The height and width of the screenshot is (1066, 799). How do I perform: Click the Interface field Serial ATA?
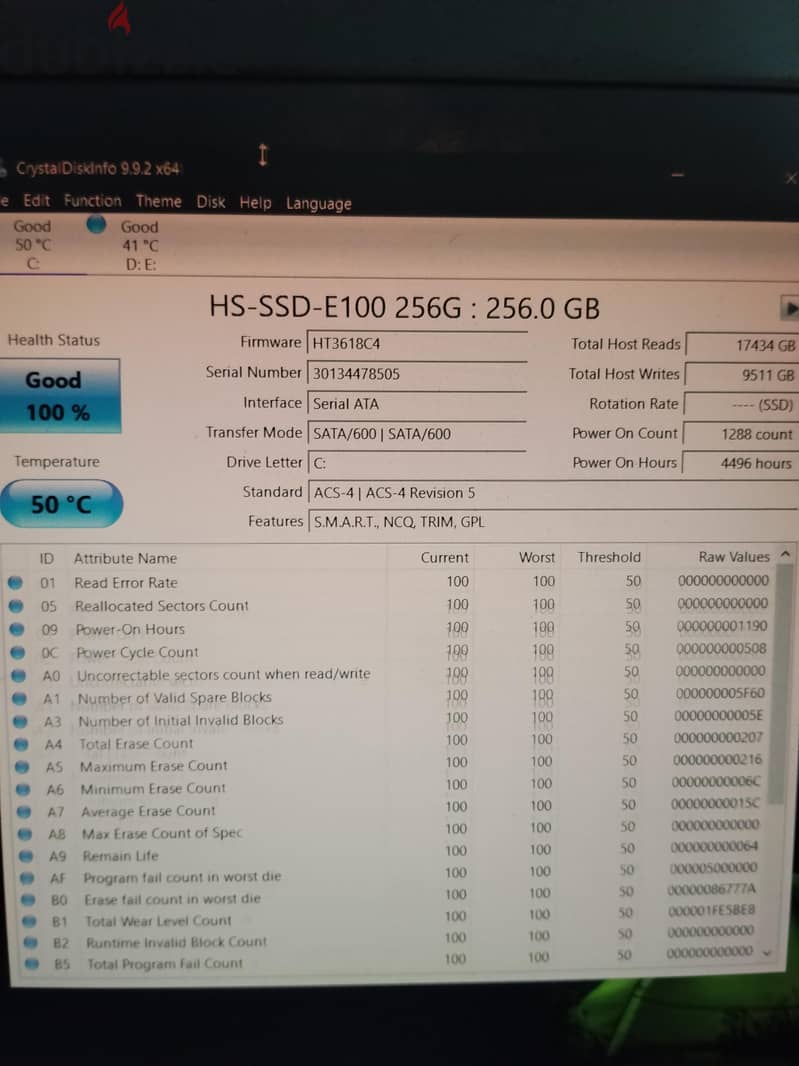417,404
